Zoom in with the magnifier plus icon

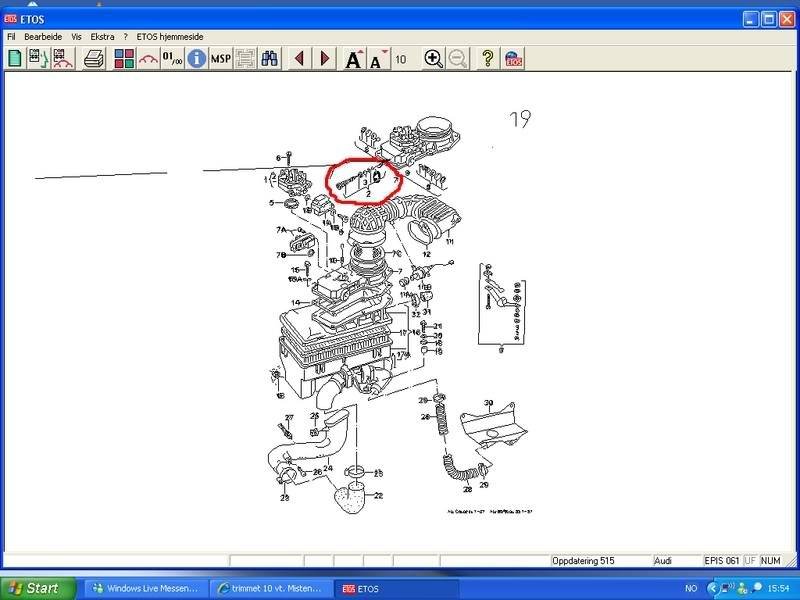click(433, 59)
